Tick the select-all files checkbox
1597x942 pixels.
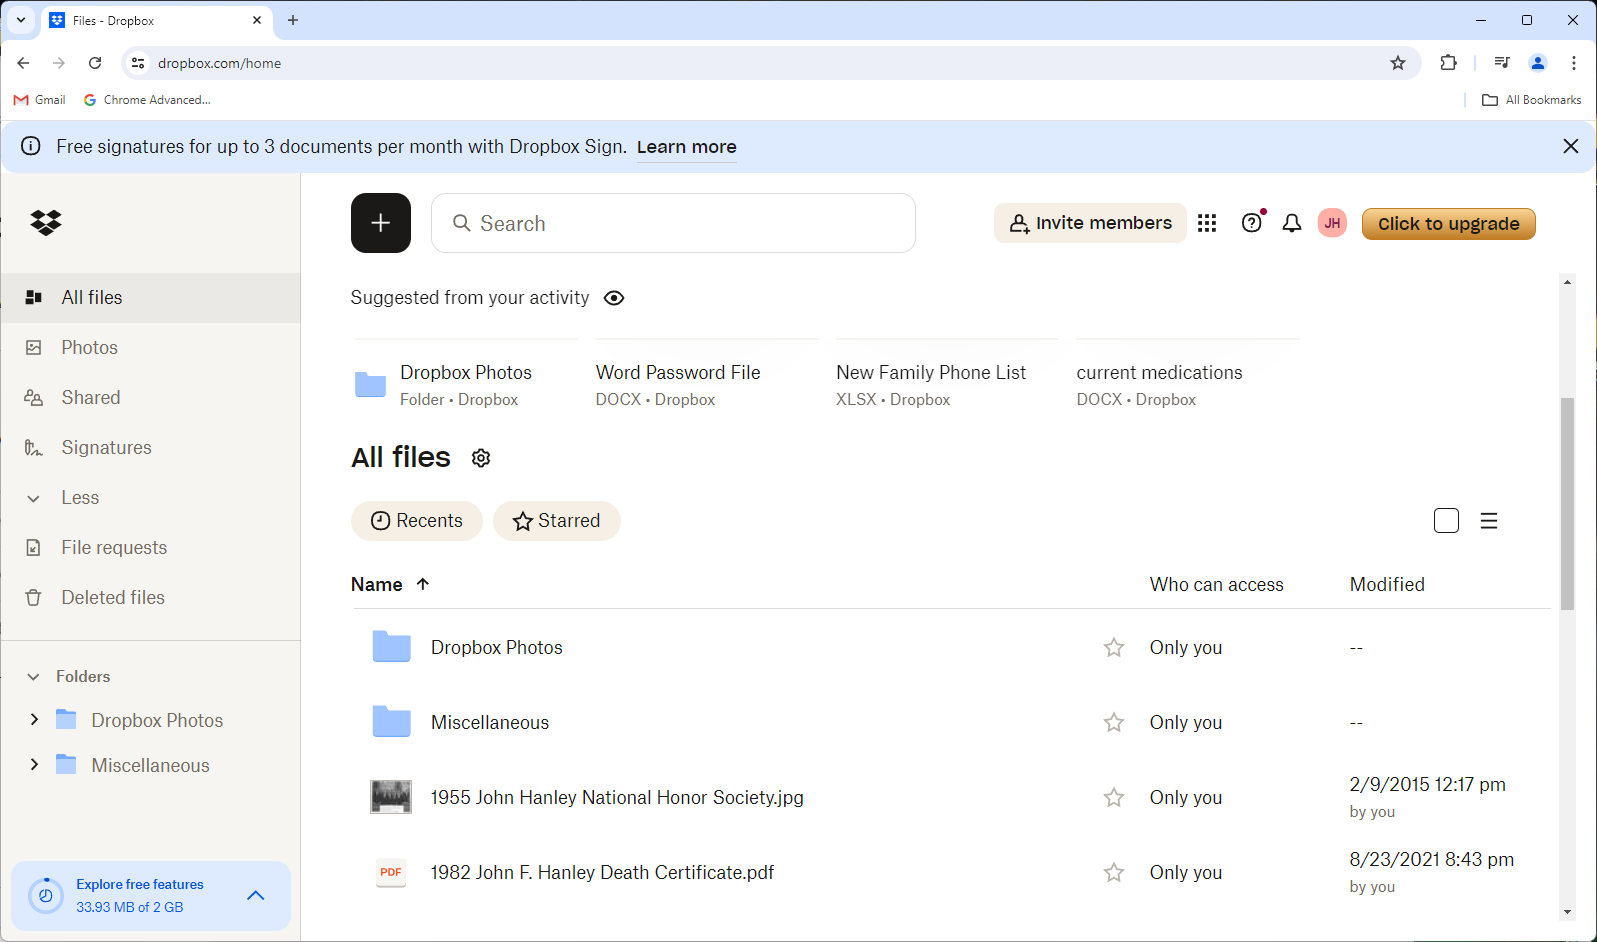coord(1446,521)
